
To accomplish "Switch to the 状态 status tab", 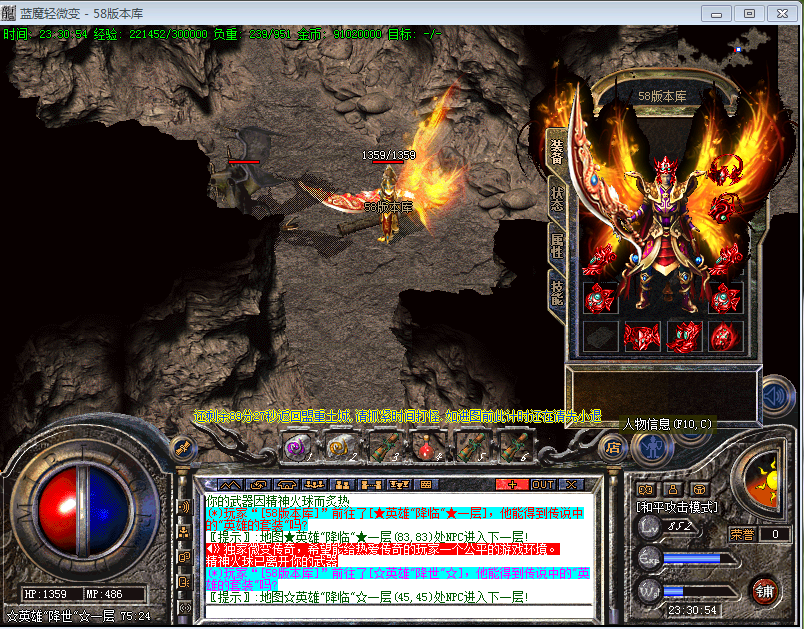I will click(557, 199).
